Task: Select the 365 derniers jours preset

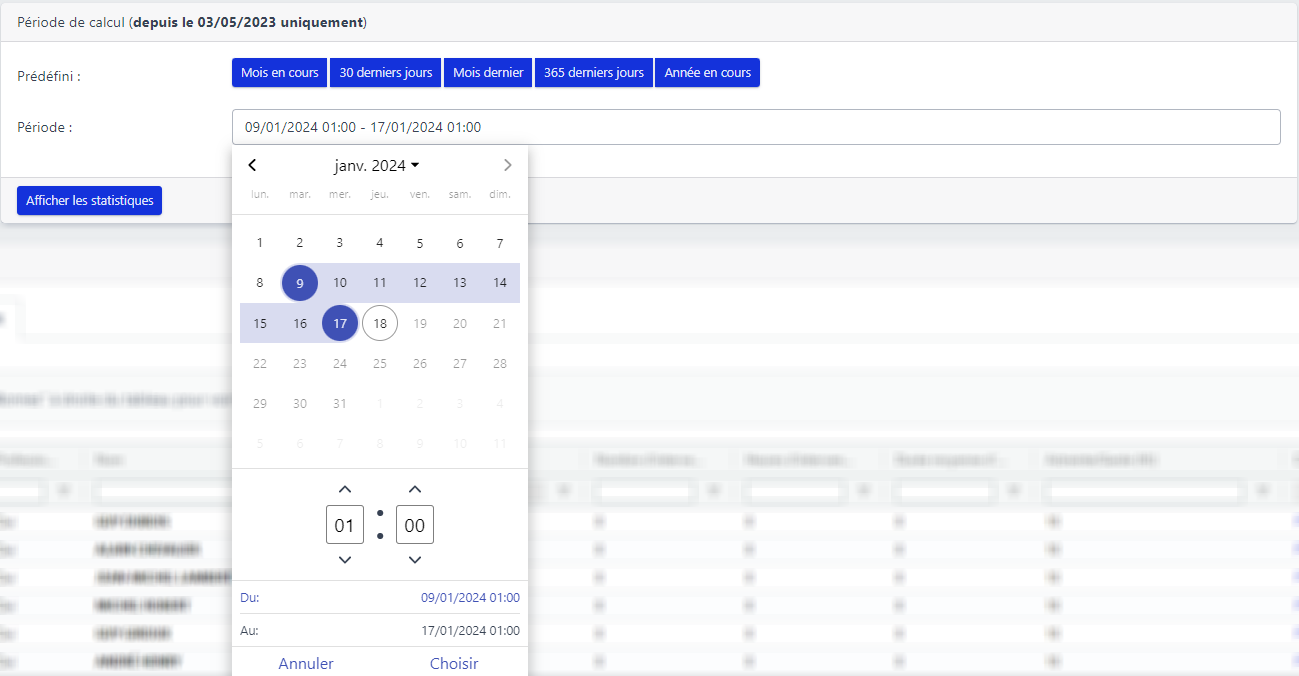Action: coord(593,73)
